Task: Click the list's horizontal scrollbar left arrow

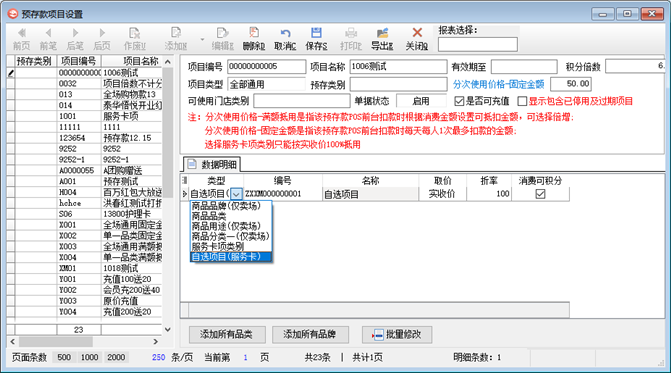Action: click(x=12, y=341)
